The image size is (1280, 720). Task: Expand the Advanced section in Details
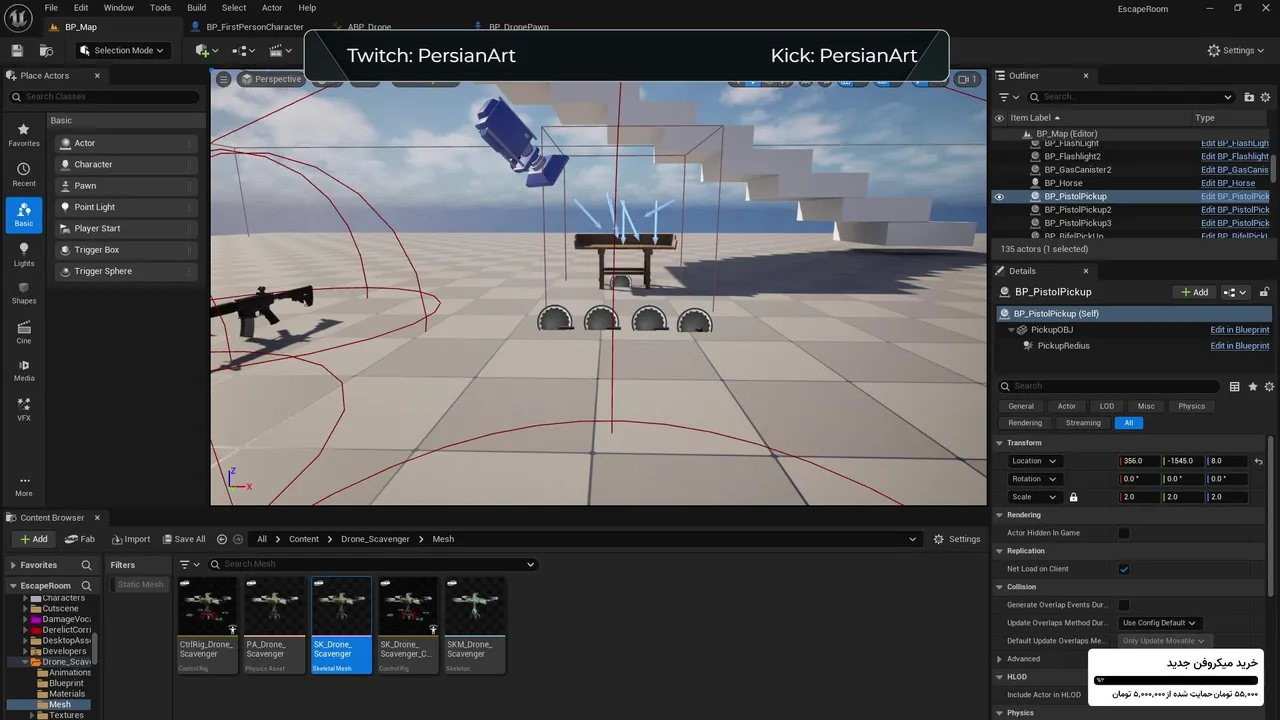[1000, 659]
